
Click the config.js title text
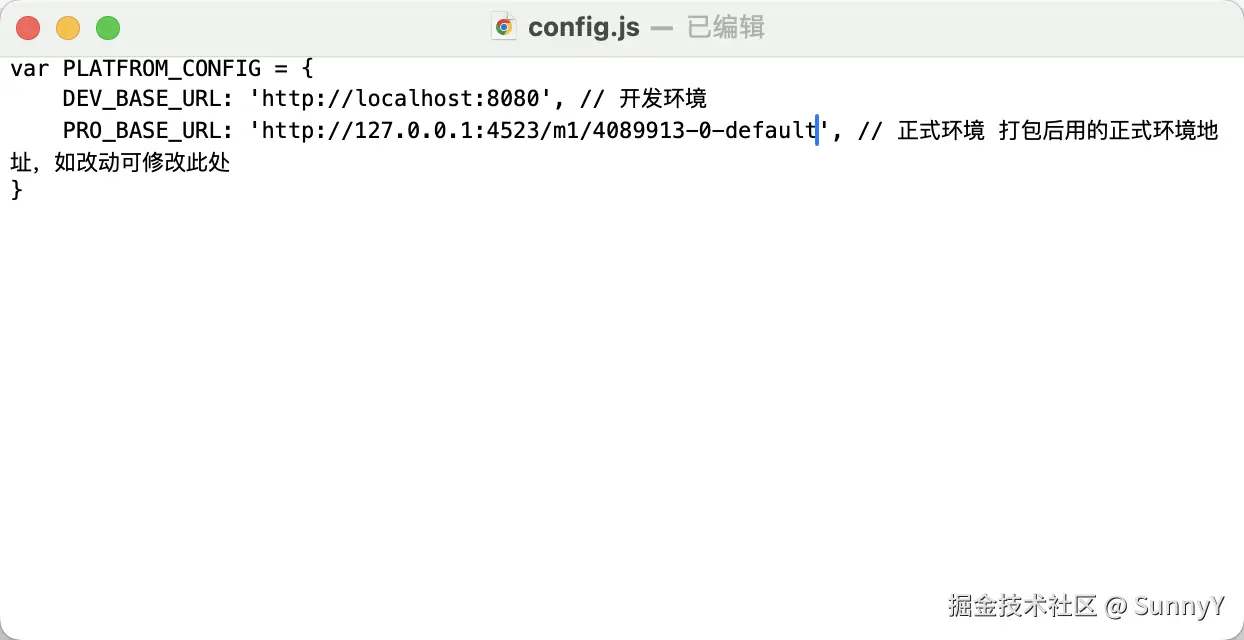(x=583, y=27)
